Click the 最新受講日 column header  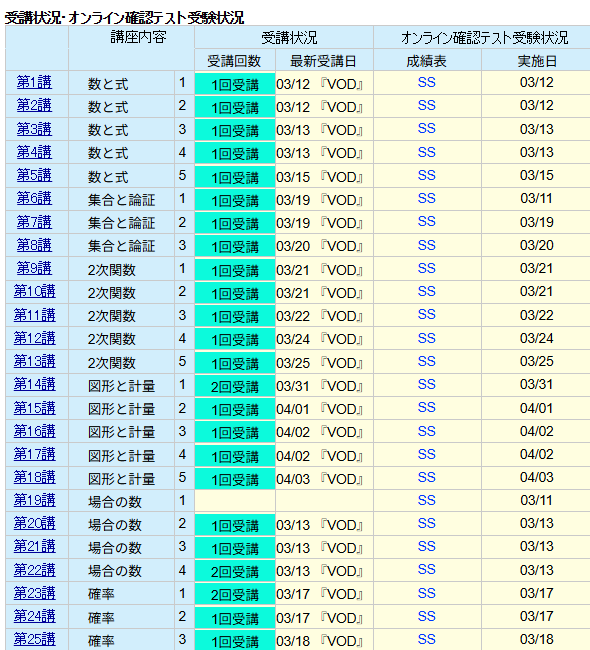323,61
